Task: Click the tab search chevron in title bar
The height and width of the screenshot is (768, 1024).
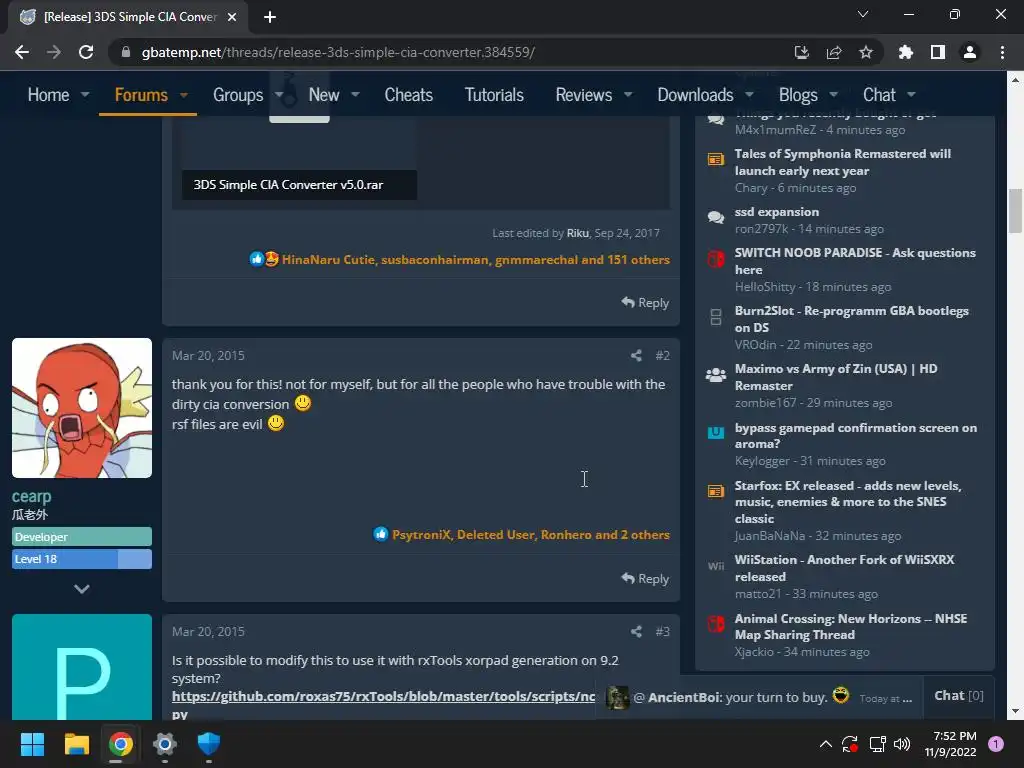Action: coord(863,14)
